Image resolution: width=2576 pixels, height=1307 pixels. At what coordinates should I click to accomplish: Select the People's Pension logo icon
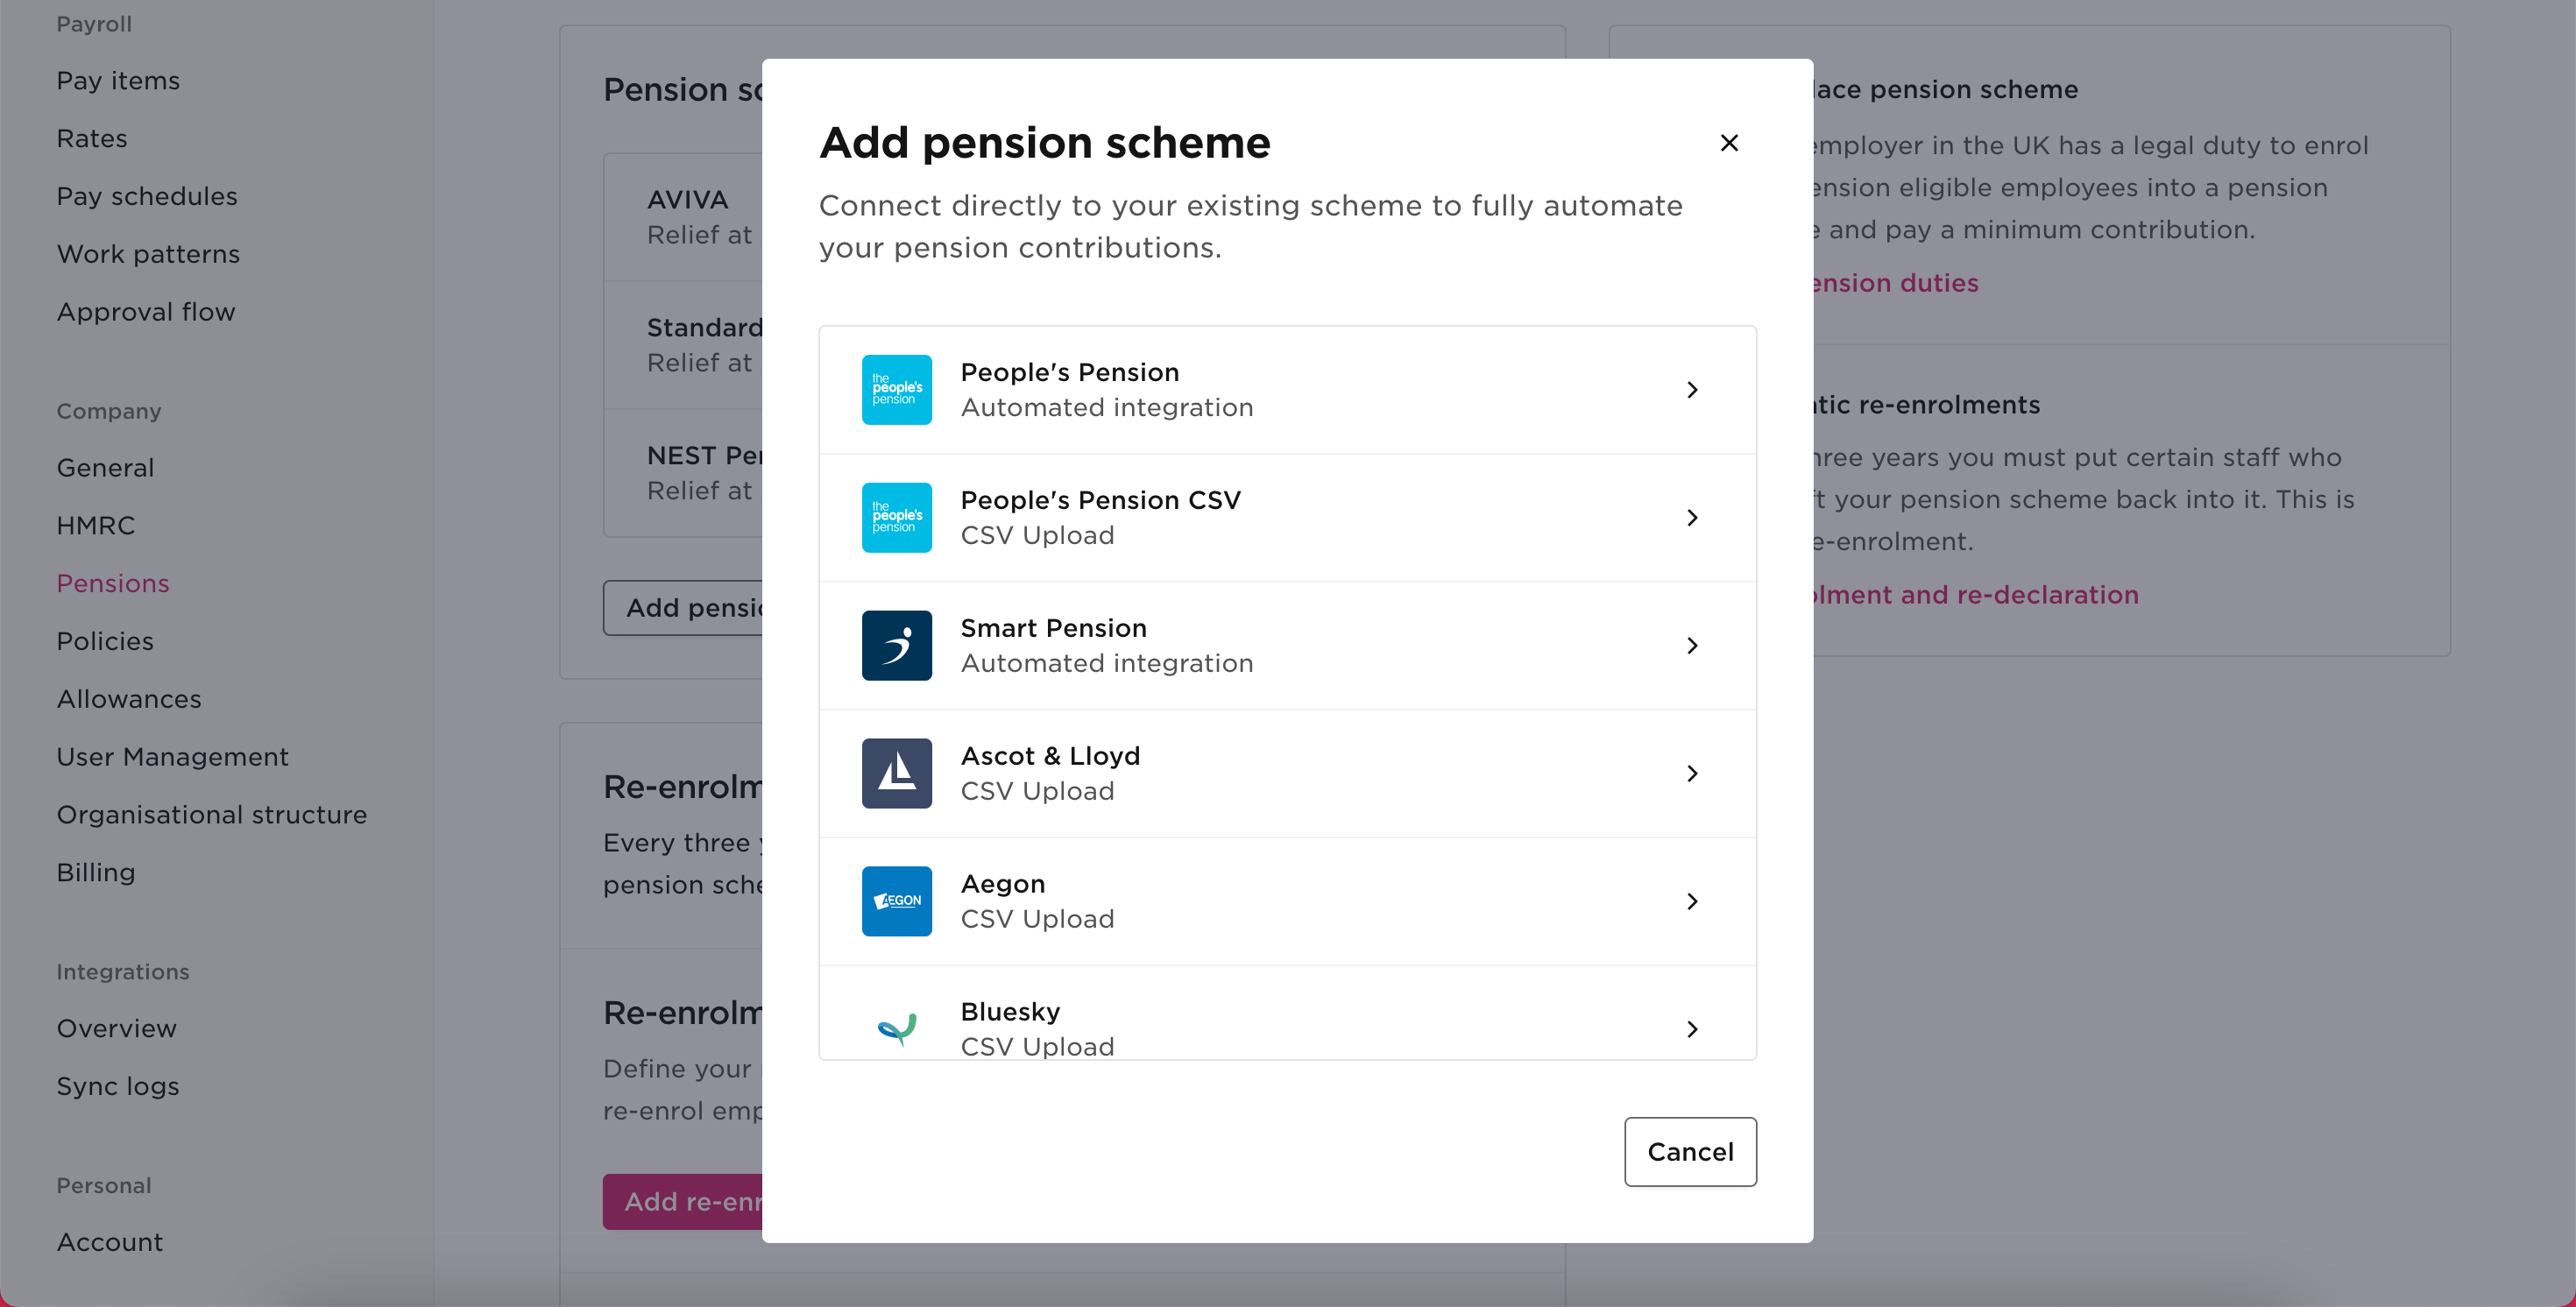896,389
